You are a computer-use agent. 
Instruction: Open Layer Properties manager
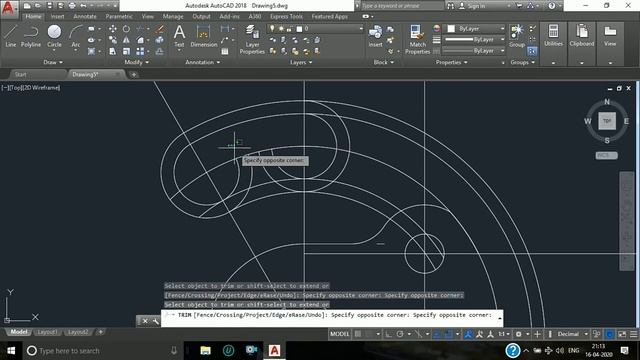click(252, 39)
